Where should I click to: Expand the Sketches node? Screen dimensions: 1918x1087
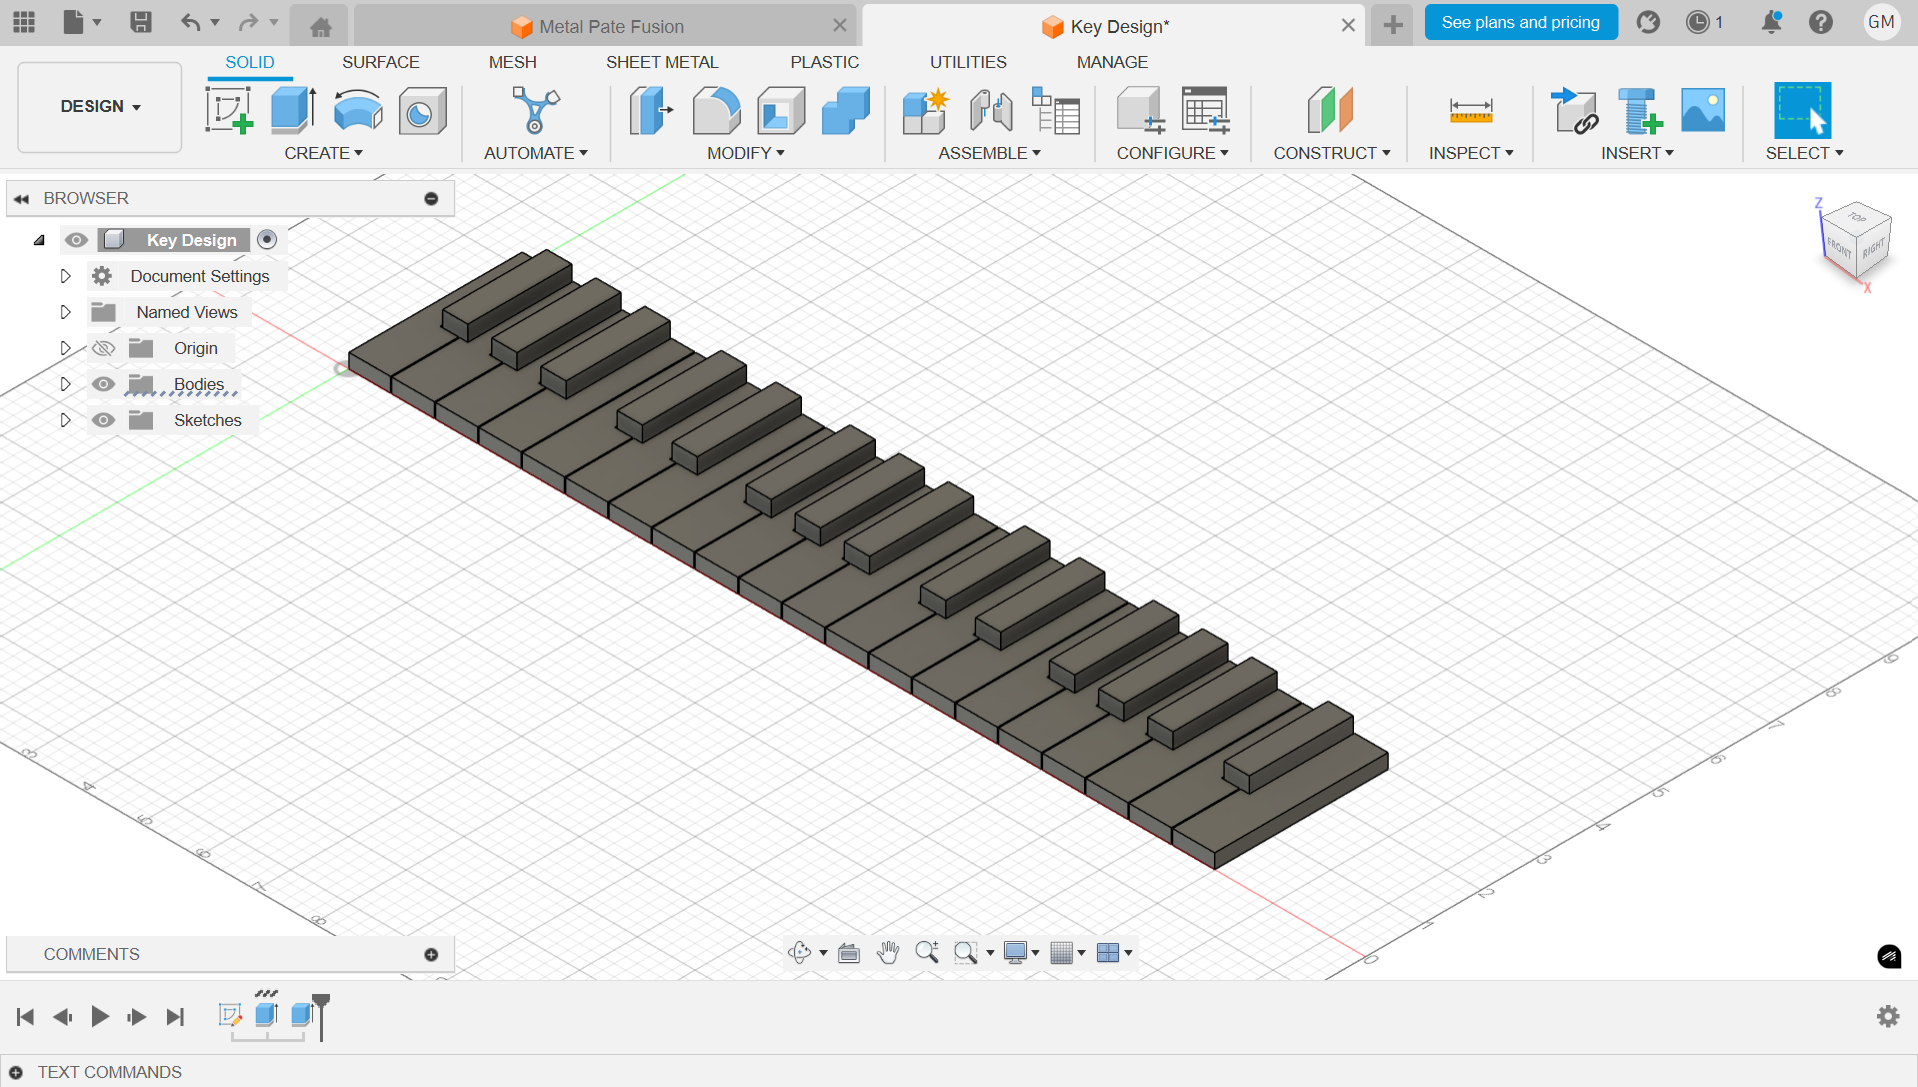[x=65, y=420]
